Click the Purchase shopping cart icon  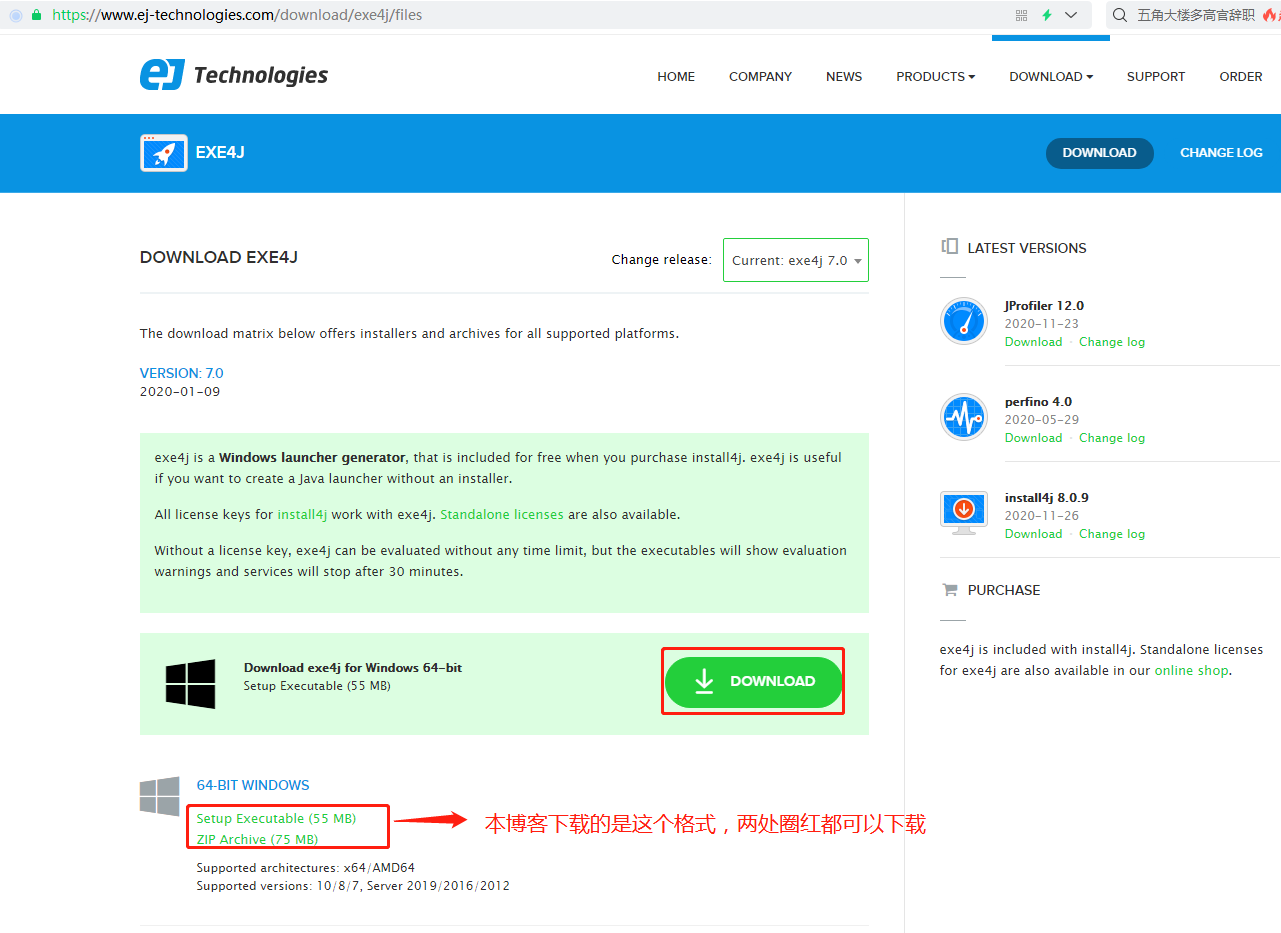949,590
